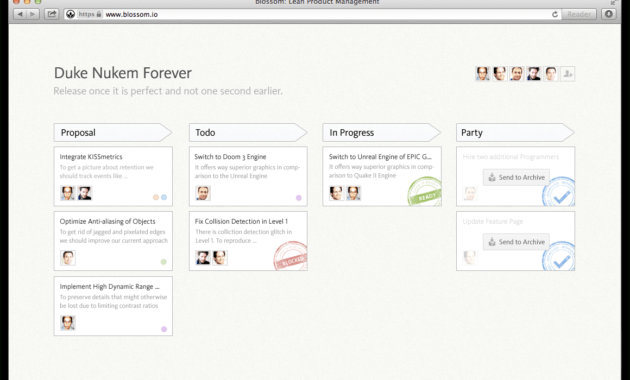Click the orange label dot on Integrate KISSmetrics card
The image size is (630, 380).
[156, 197]
